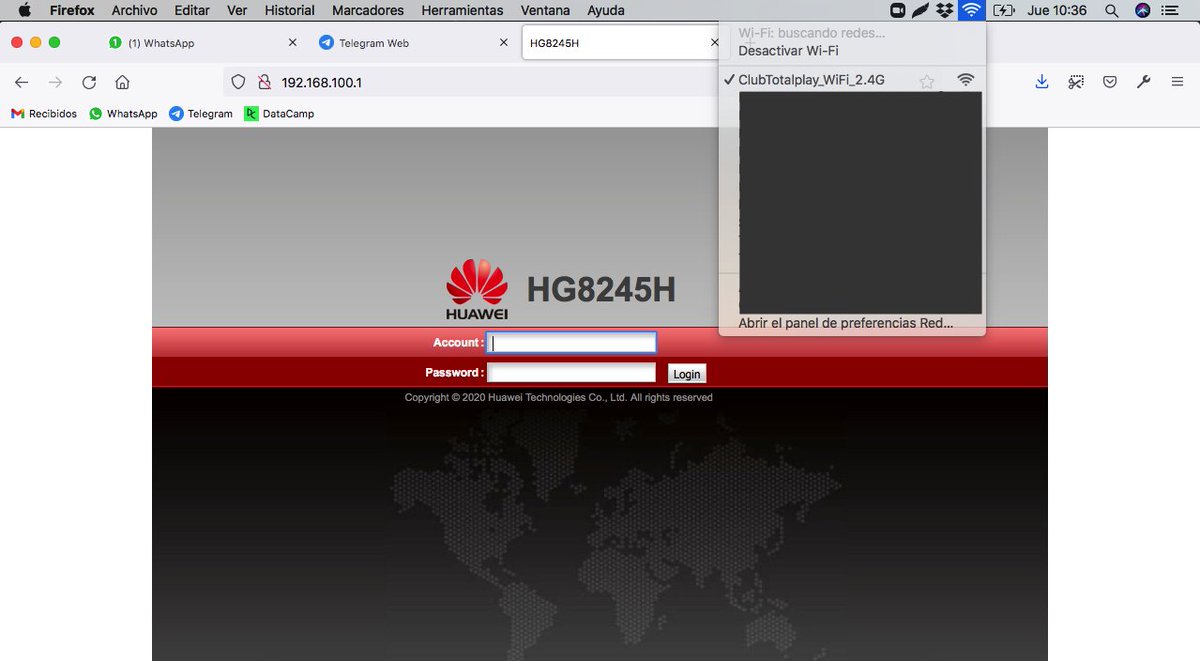Click the Jue 10:36 clock
This screenshot has width=1200, height=661.
[x=1058, y=10]
